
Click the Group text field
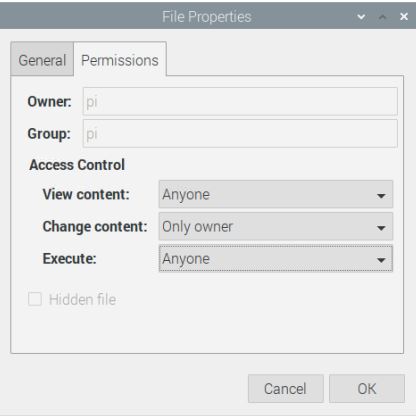tap(240, 134)
